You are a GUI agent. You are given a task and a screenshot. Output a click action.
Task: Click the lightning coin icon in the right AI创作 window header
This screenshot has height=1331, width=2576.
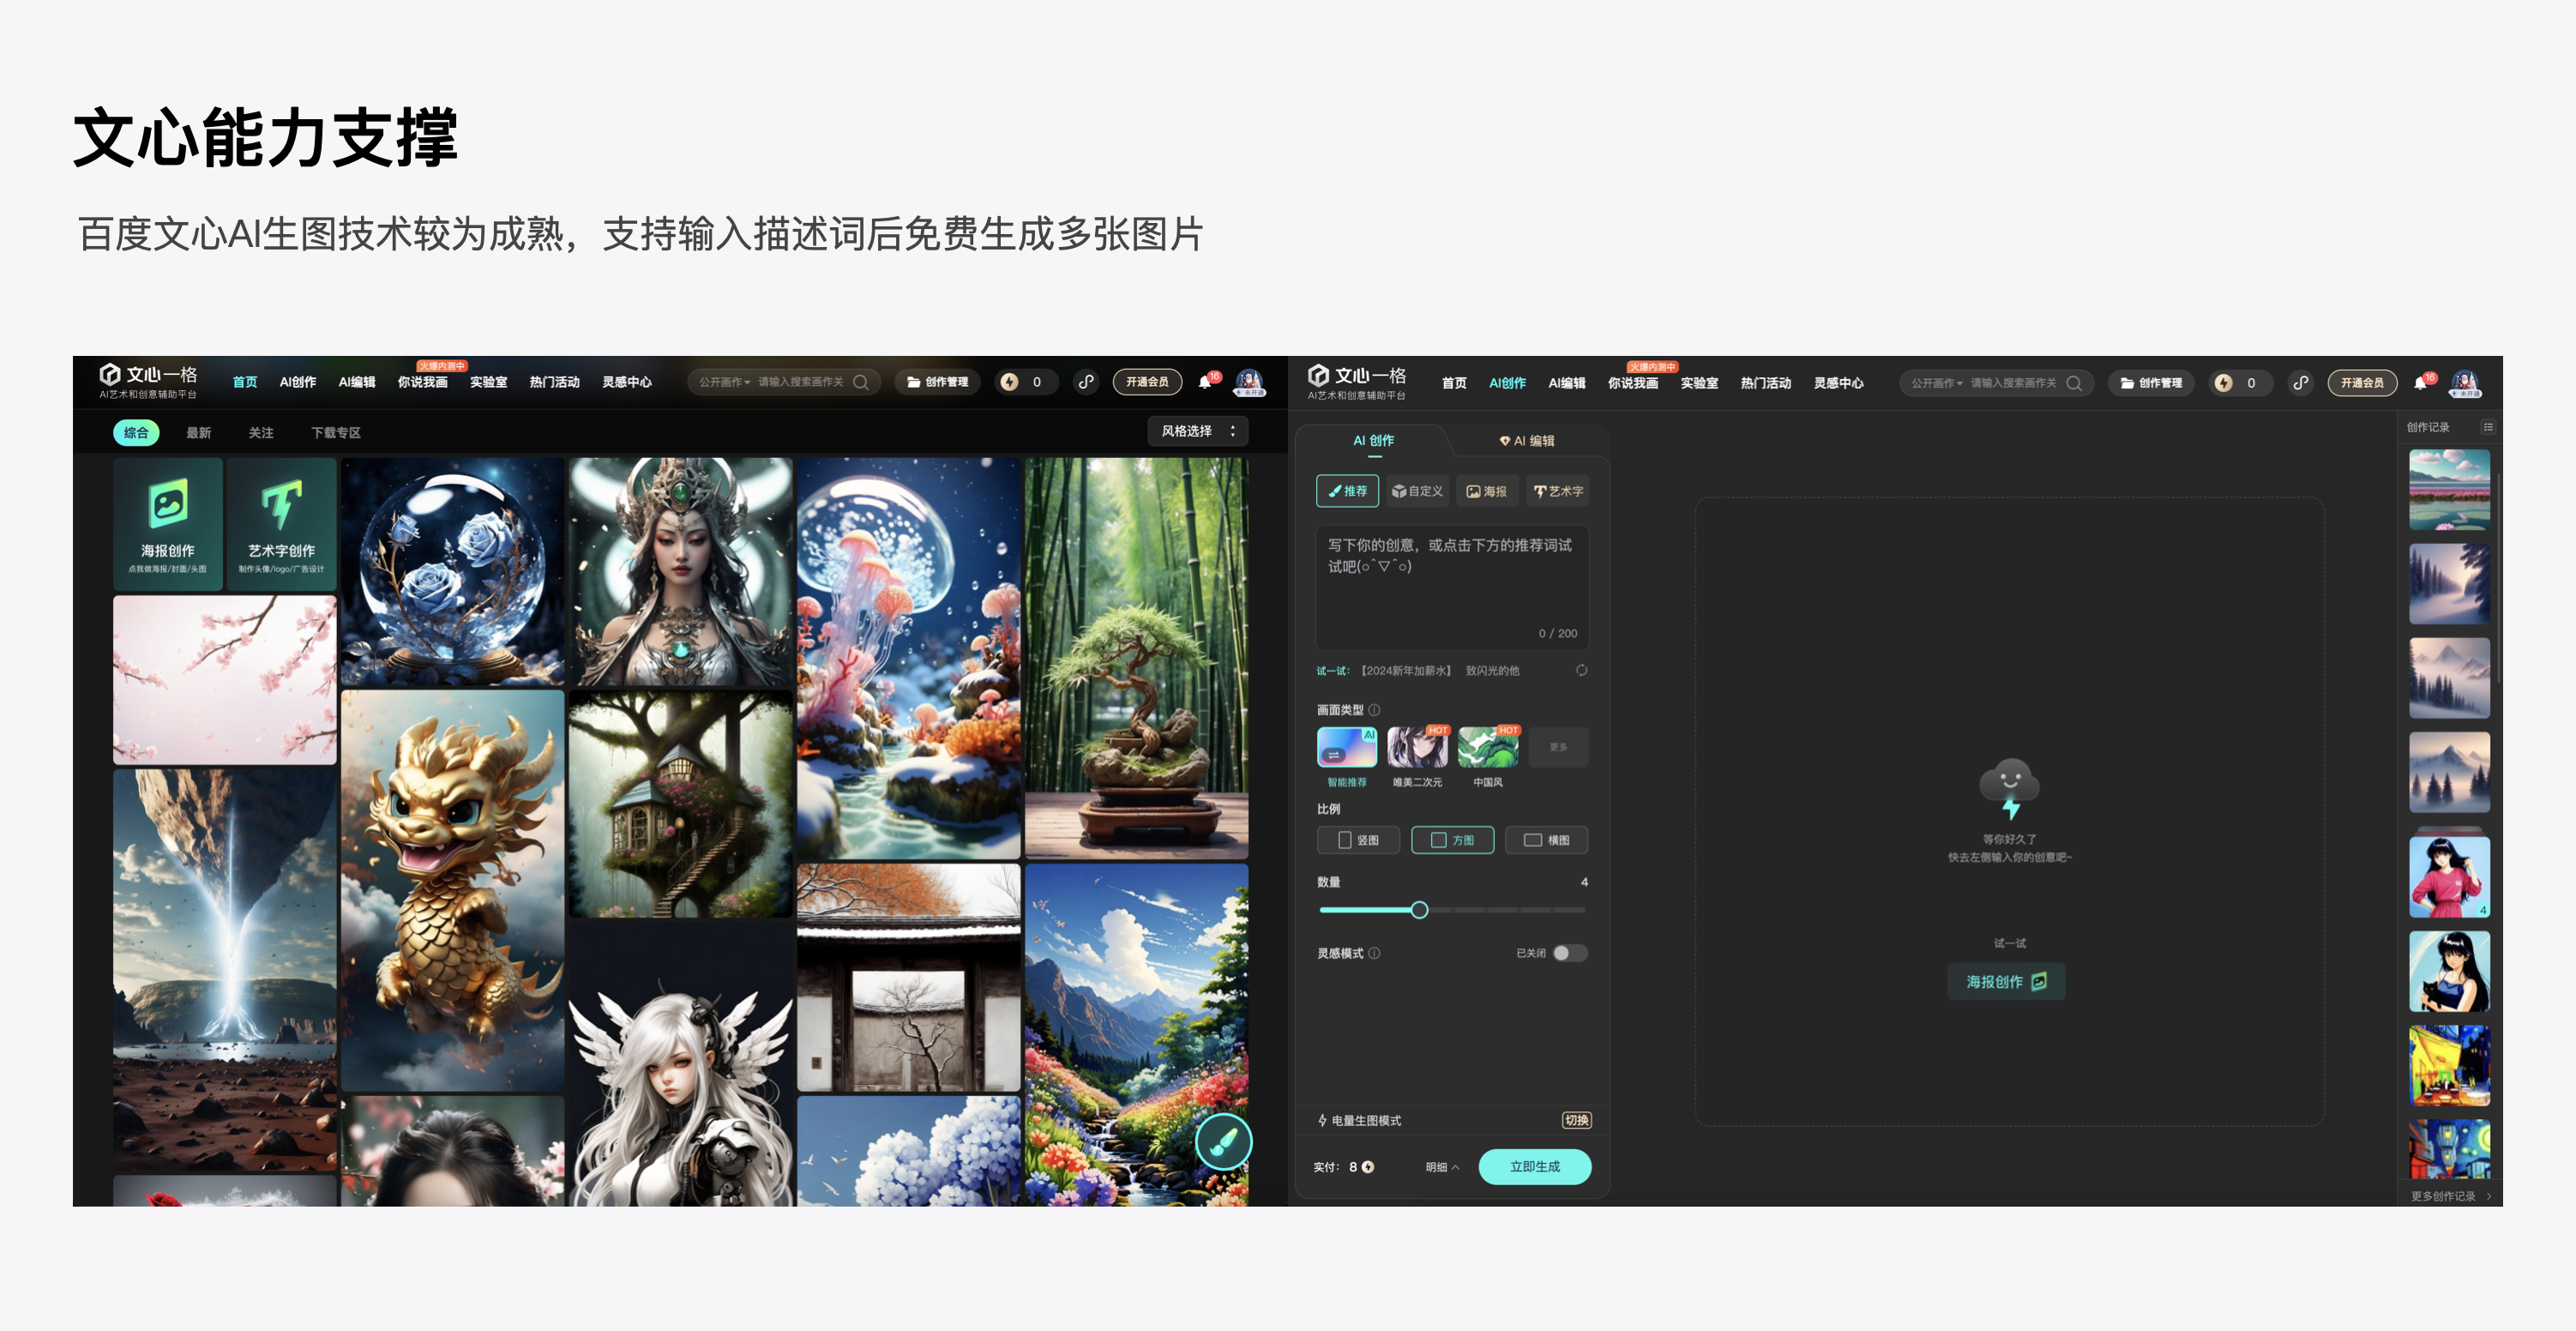click(2224, 383)
